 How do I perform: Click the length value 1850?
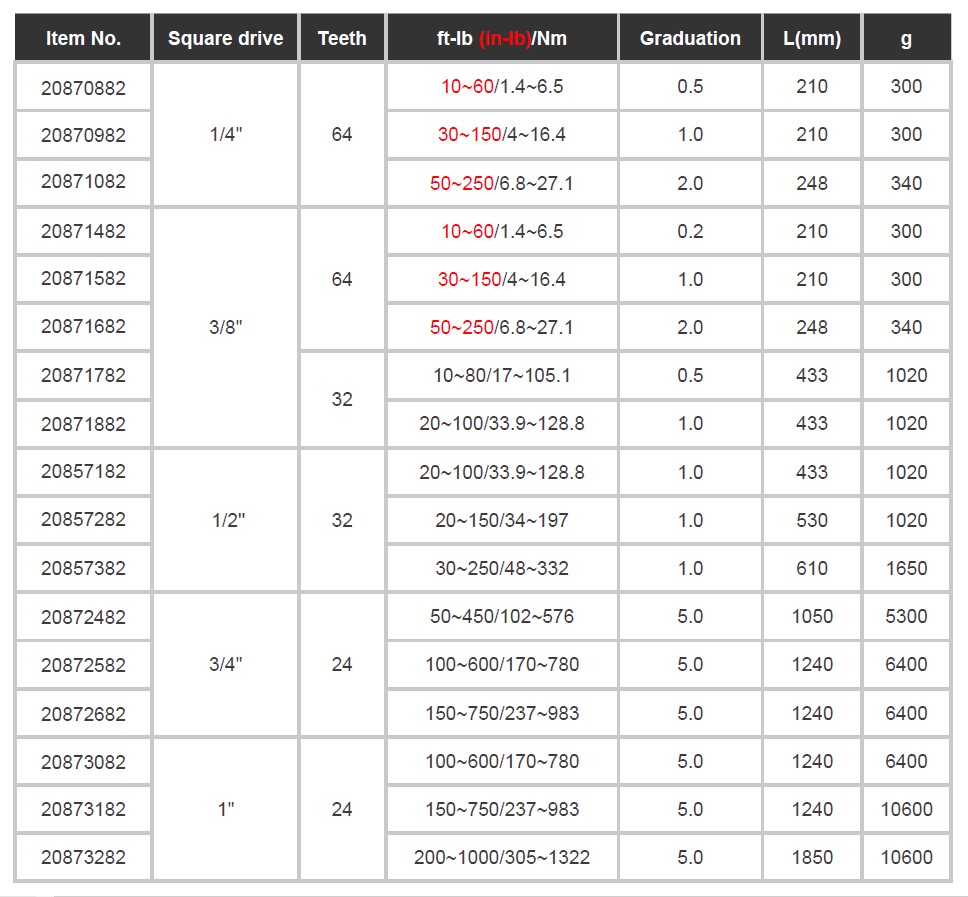click(812, 857)
